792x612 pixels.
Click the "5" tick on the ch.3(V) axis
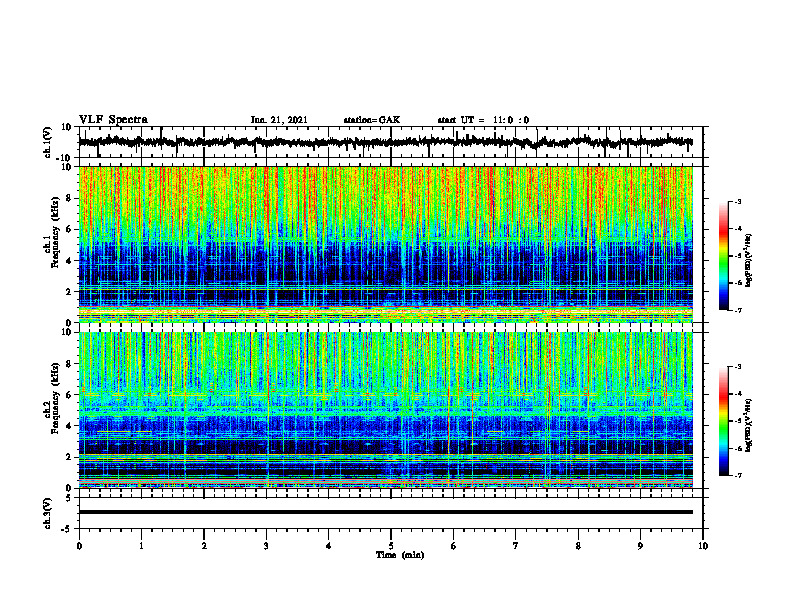(x=70, y=498)
